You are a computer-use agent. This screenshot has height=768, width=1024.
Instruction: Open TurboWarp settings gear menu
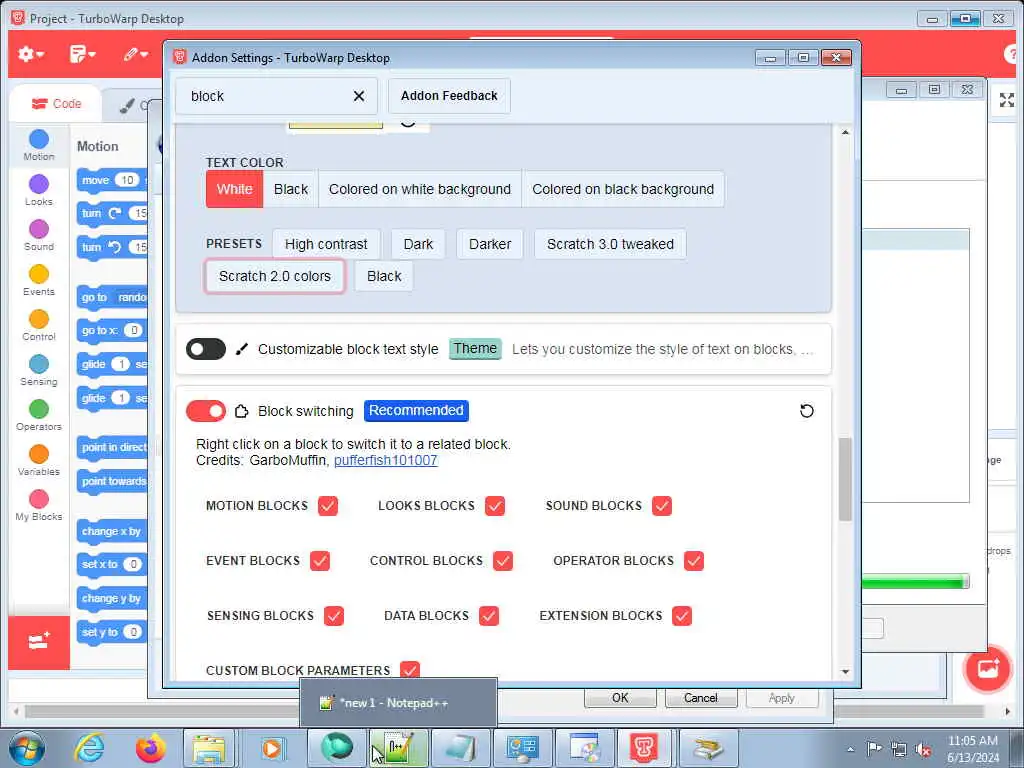tap(30, 54)
